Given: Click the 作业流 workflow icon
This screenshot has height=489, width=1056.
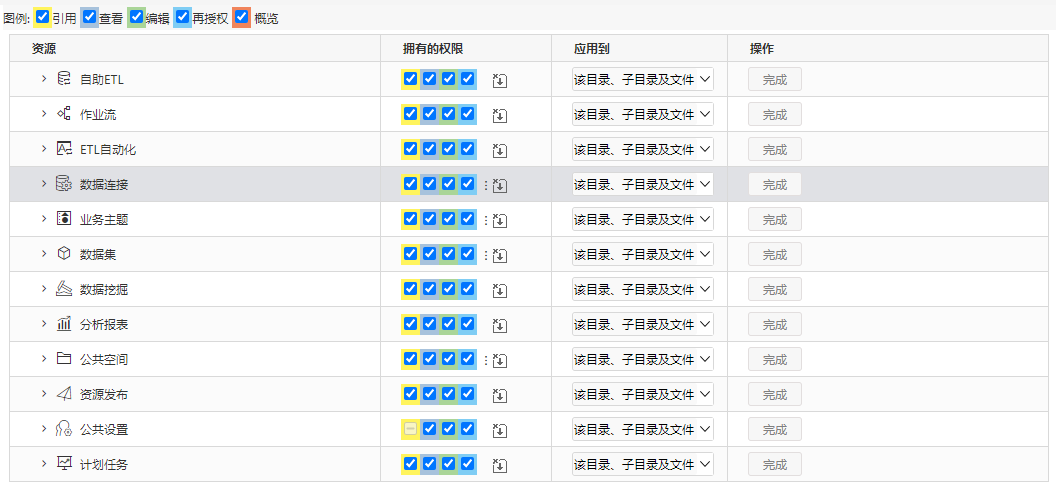Looking at the screenshot, I should (x=64, y=114).
